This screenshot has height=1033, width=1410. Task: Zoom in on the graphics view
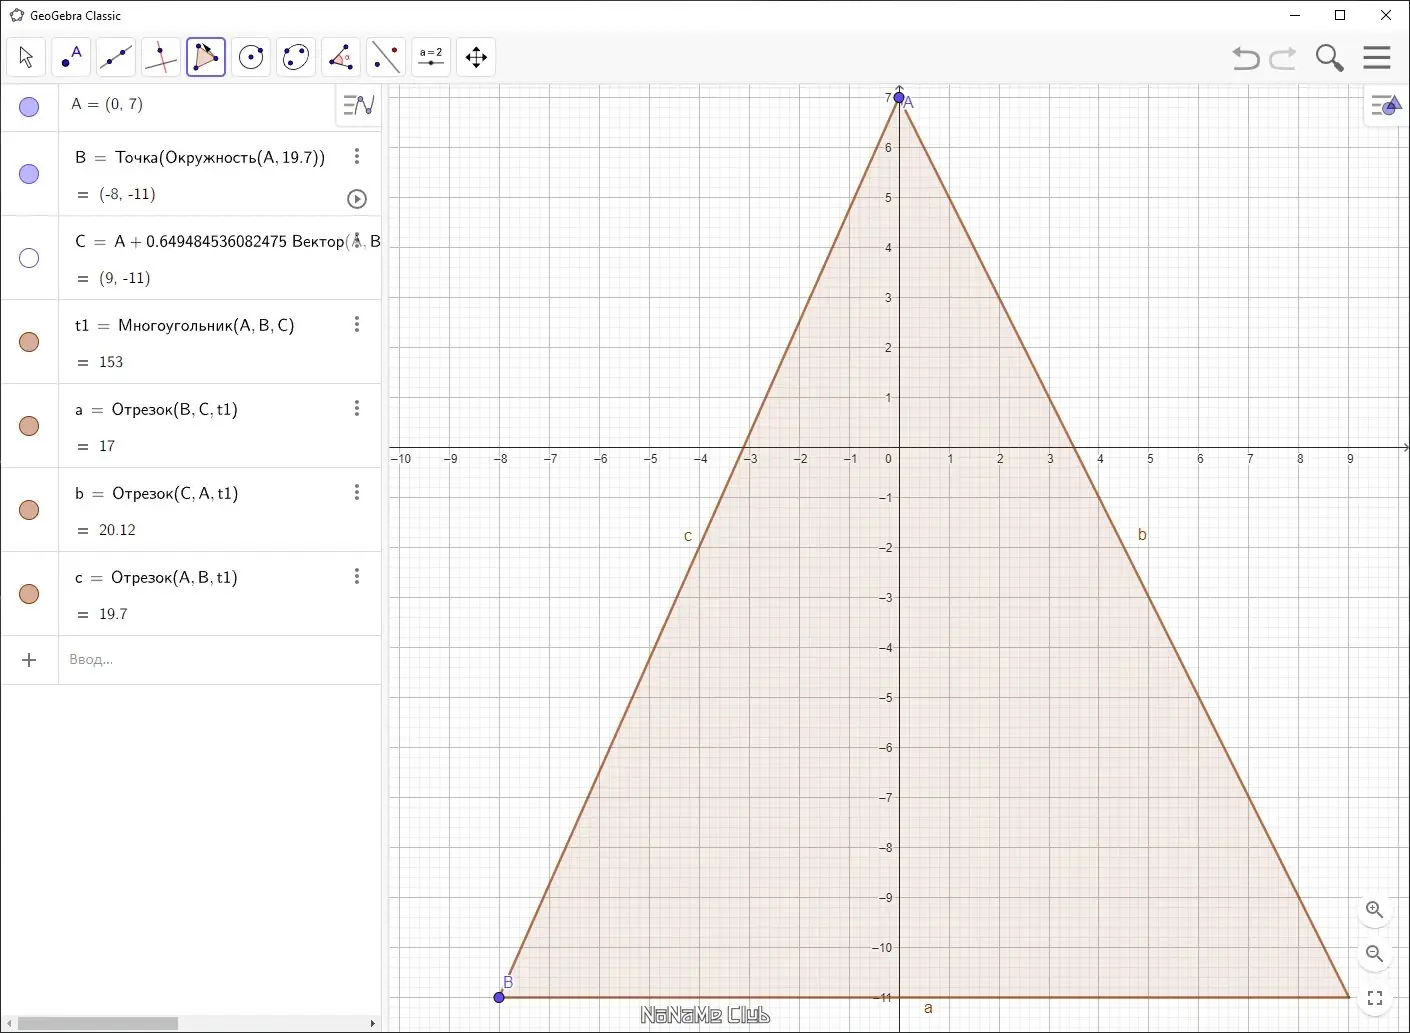pos(1375,910)
